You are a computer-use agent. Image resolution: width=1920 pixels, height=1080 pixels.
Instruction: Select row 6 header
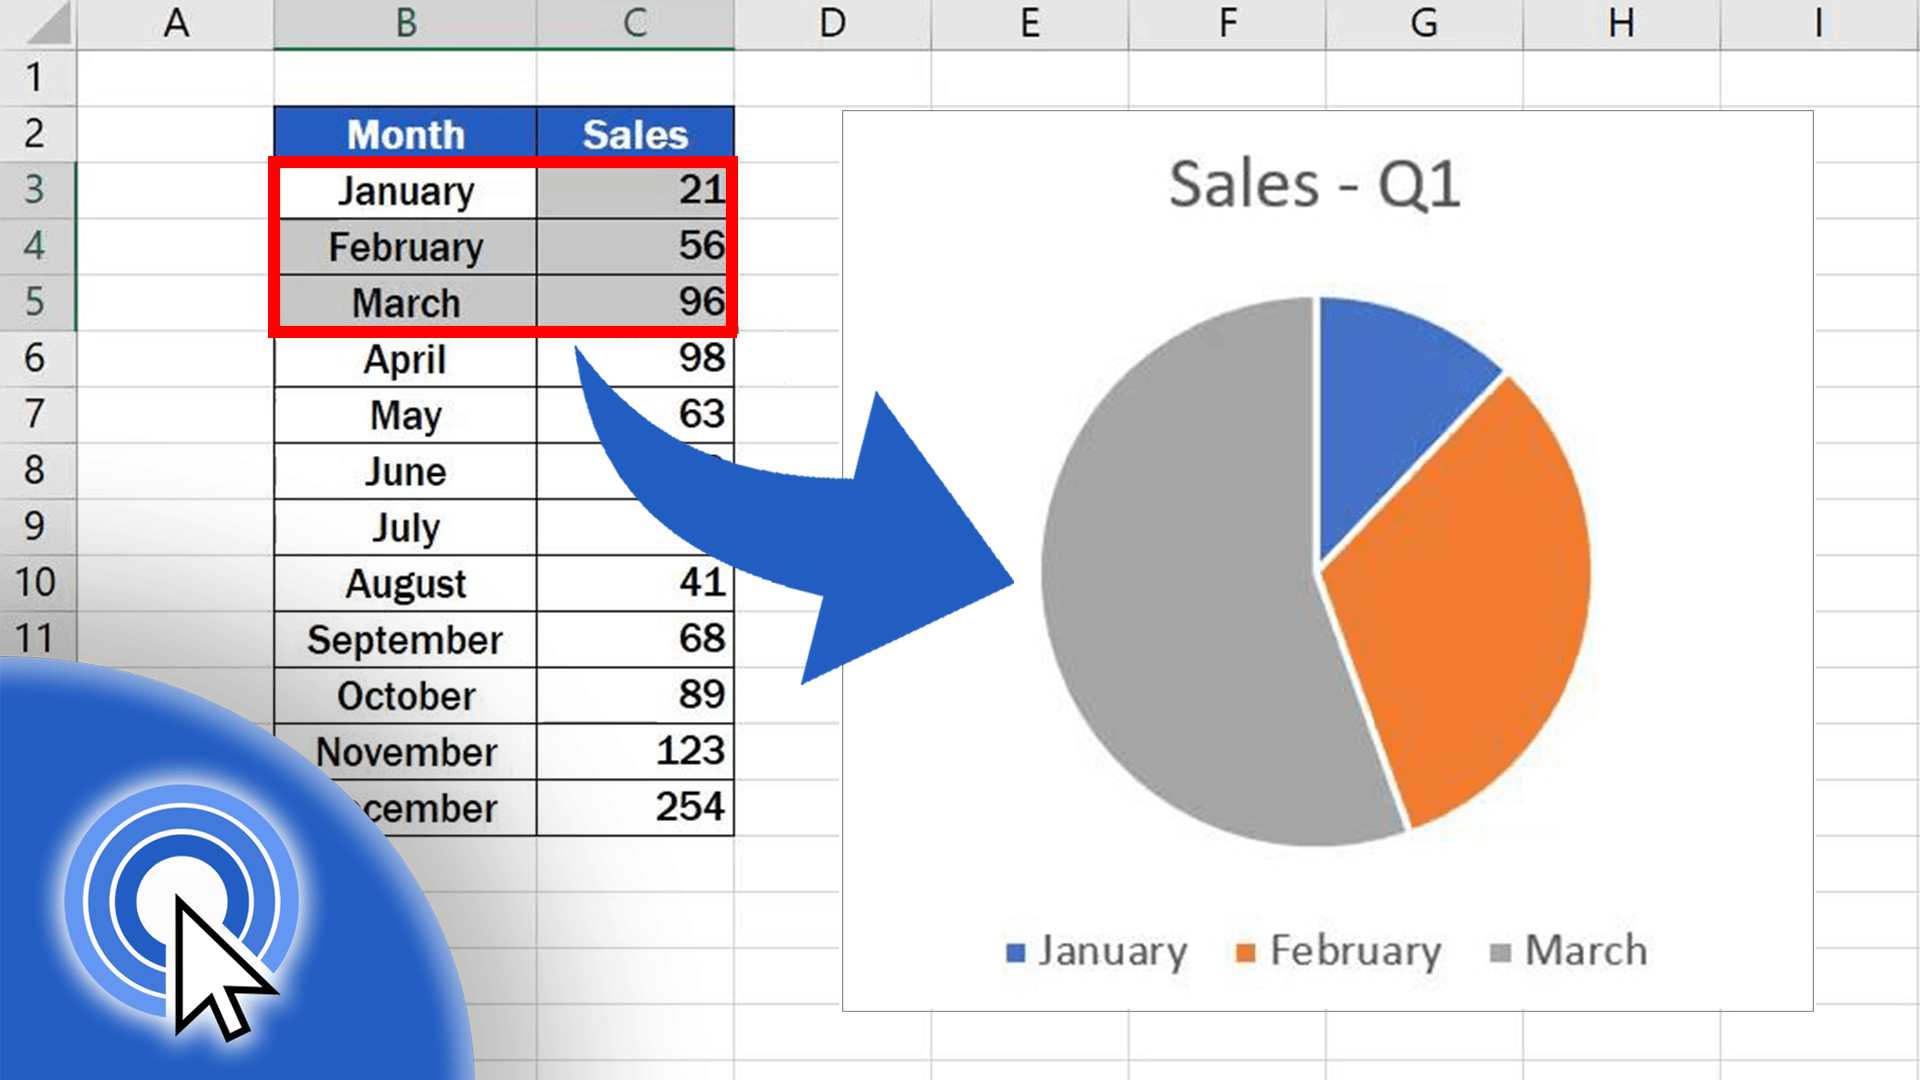coord(37,357)
